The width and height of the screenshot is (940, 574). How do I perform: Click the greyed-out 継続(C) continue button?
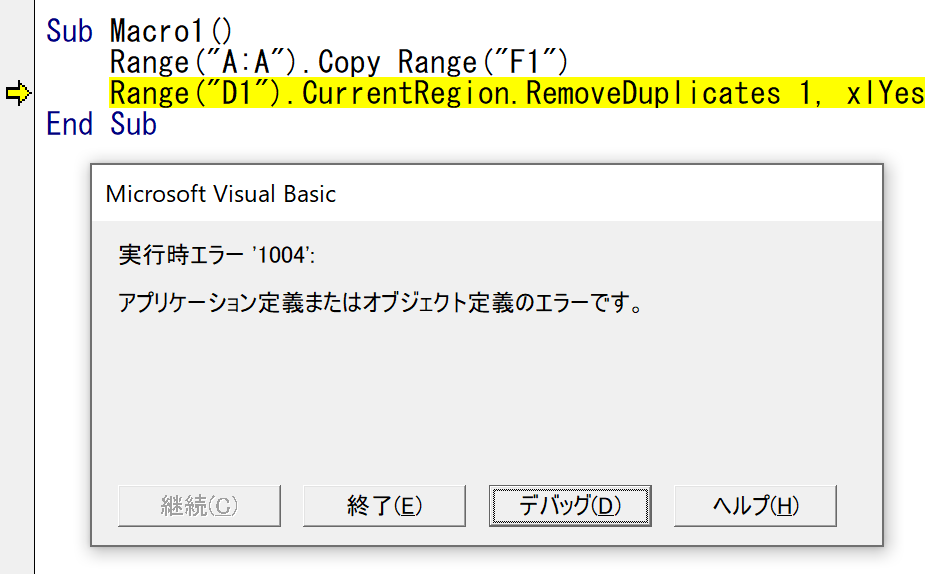pyautogui.click(x=199, y=506)
